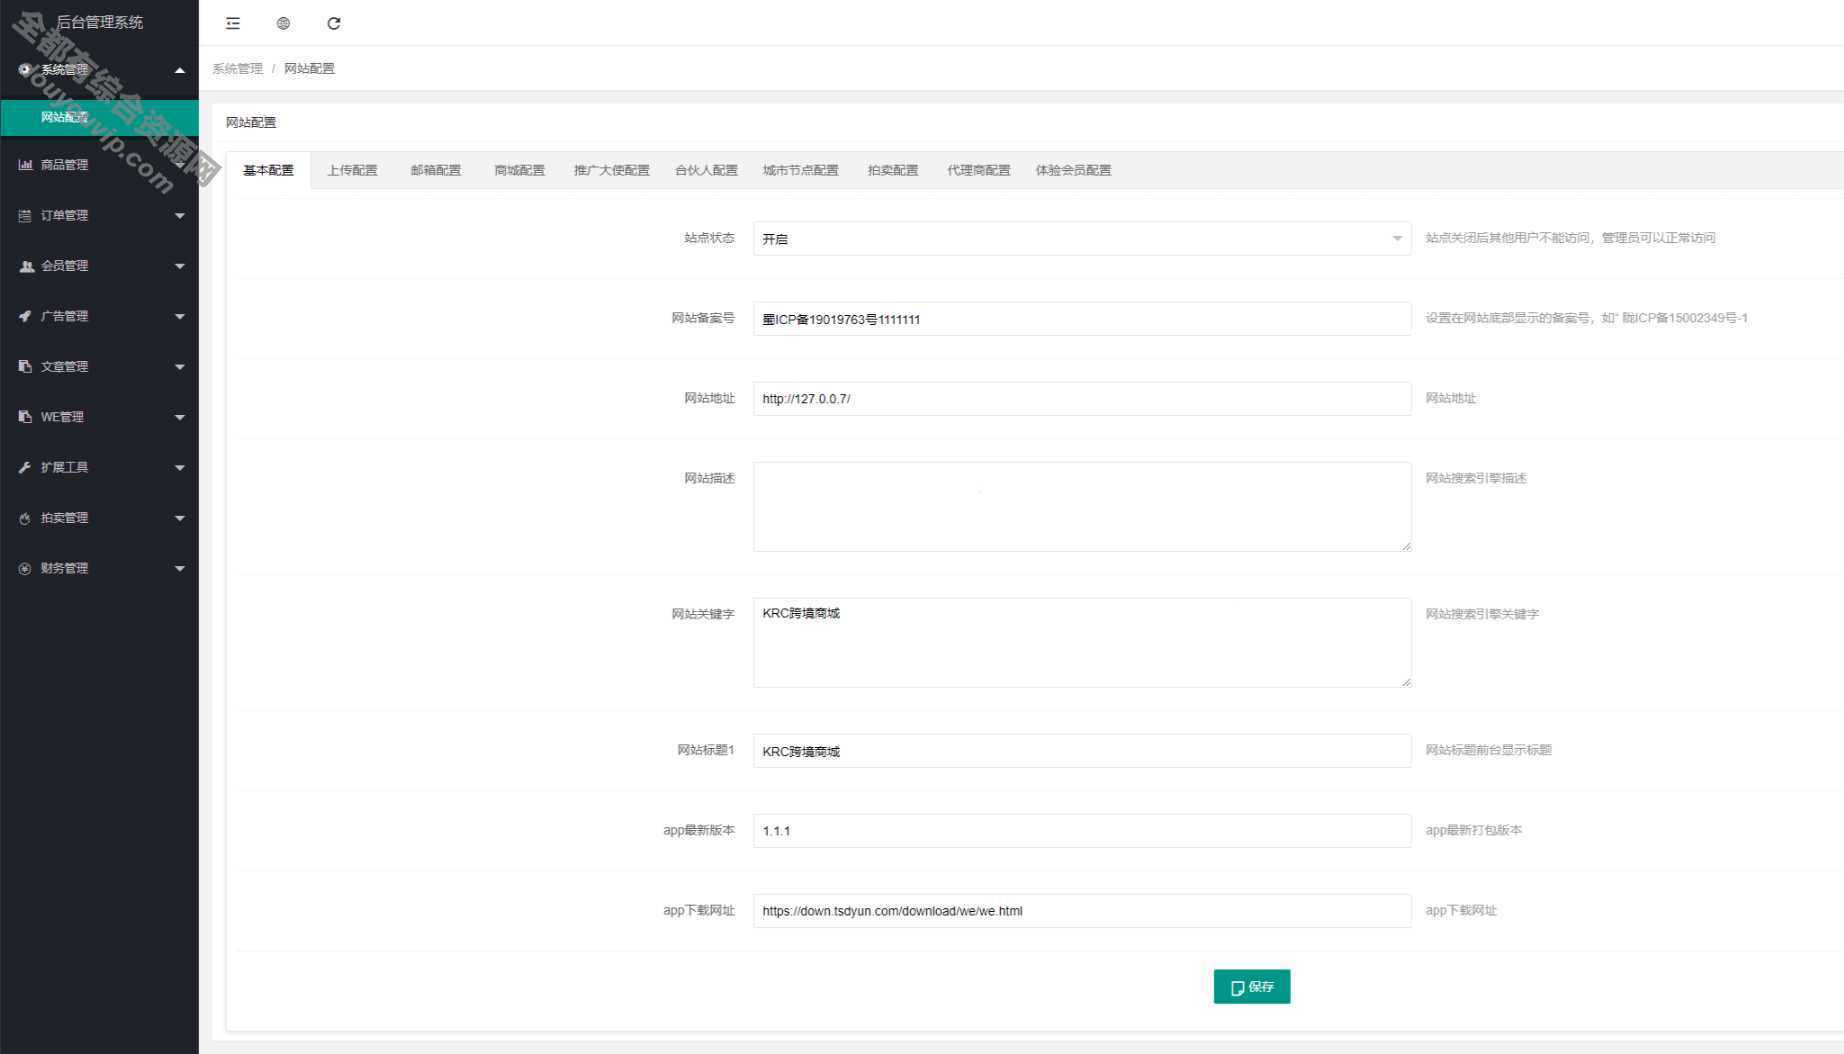Open 商品管理 sidebar menu
This screenshot has height=1054, width=1844.
click(99, 165)
